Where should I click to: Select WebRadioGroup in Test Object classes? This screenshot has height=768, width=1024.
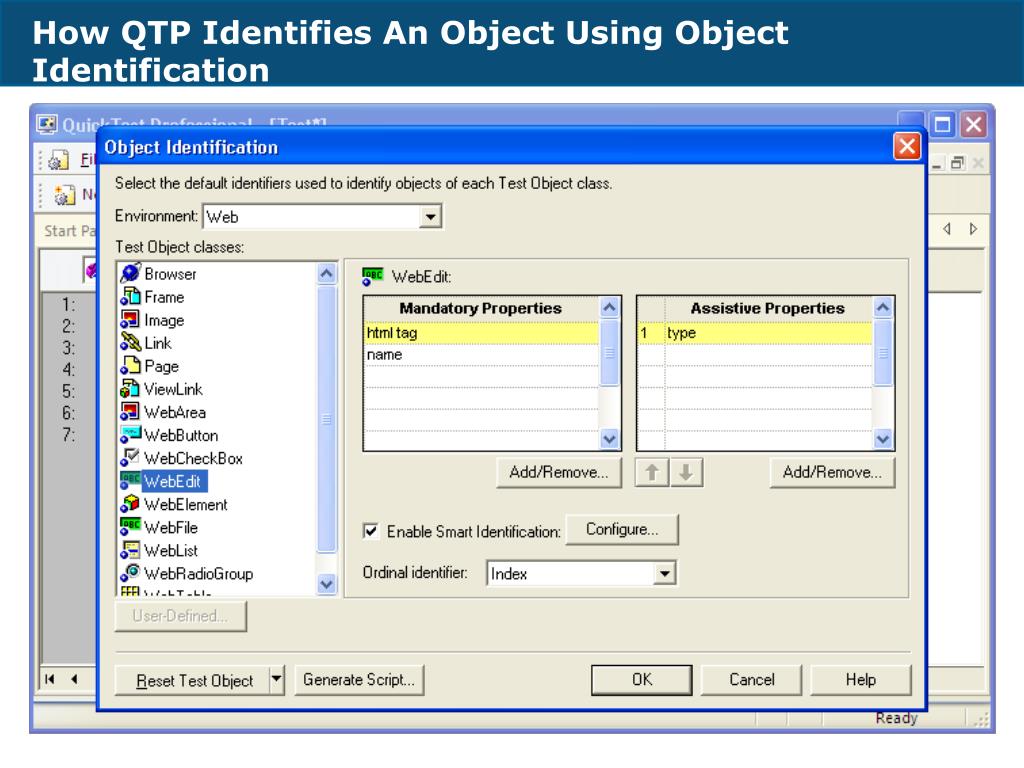(199, 573)
